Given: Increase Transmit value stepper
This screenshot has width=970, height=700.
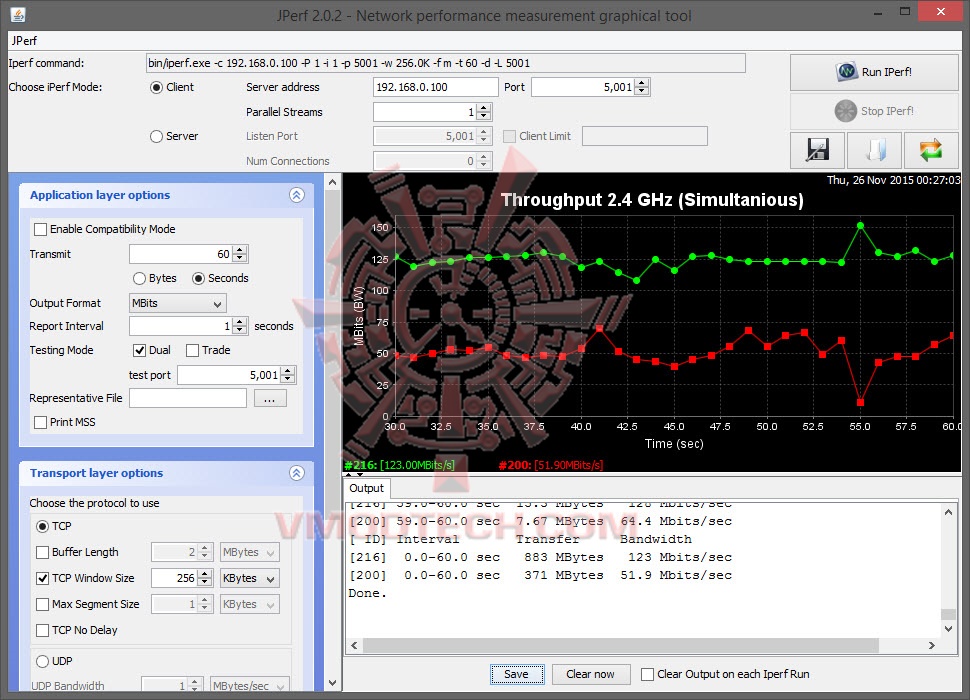Looking at the screenshot, I should coord(241,250).
